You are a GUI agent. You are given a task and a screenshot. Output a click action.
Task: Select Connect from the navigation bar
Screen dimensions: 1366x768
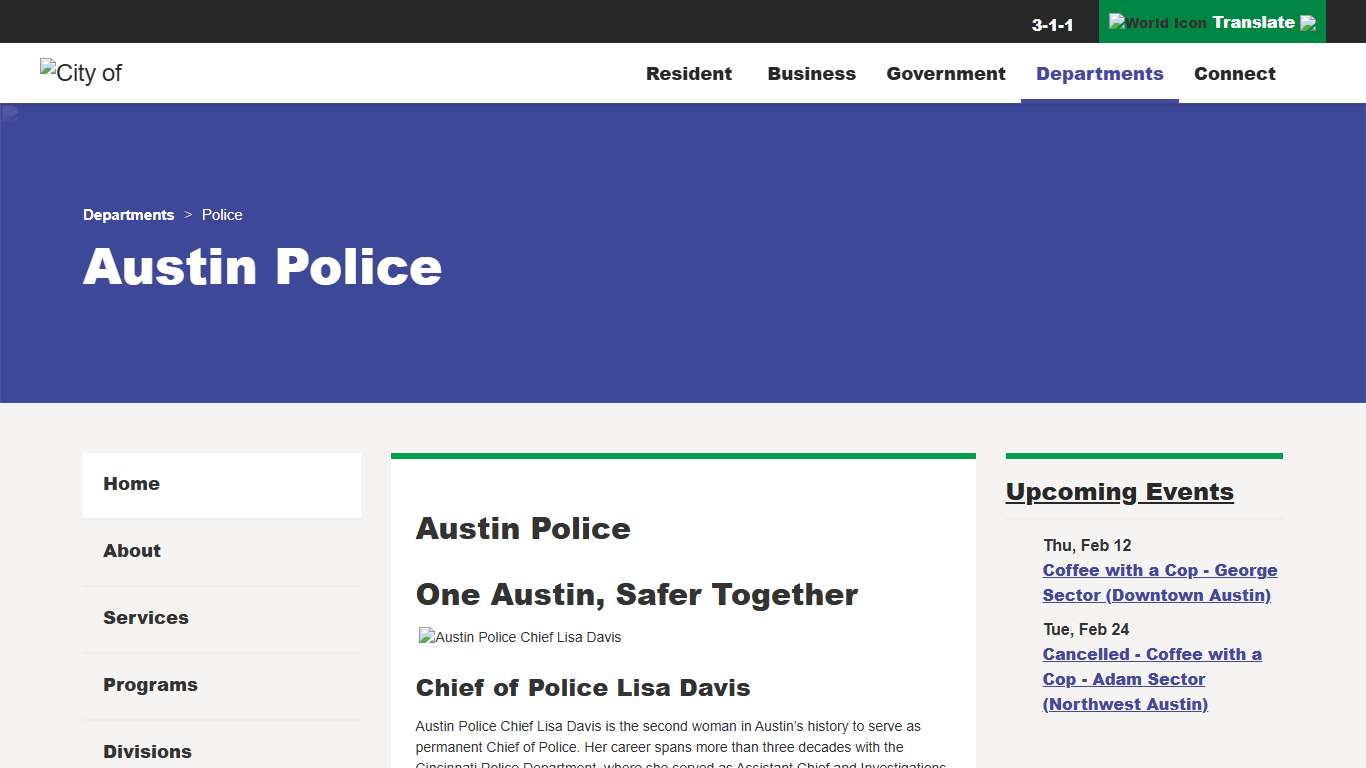coord(1234,73)
